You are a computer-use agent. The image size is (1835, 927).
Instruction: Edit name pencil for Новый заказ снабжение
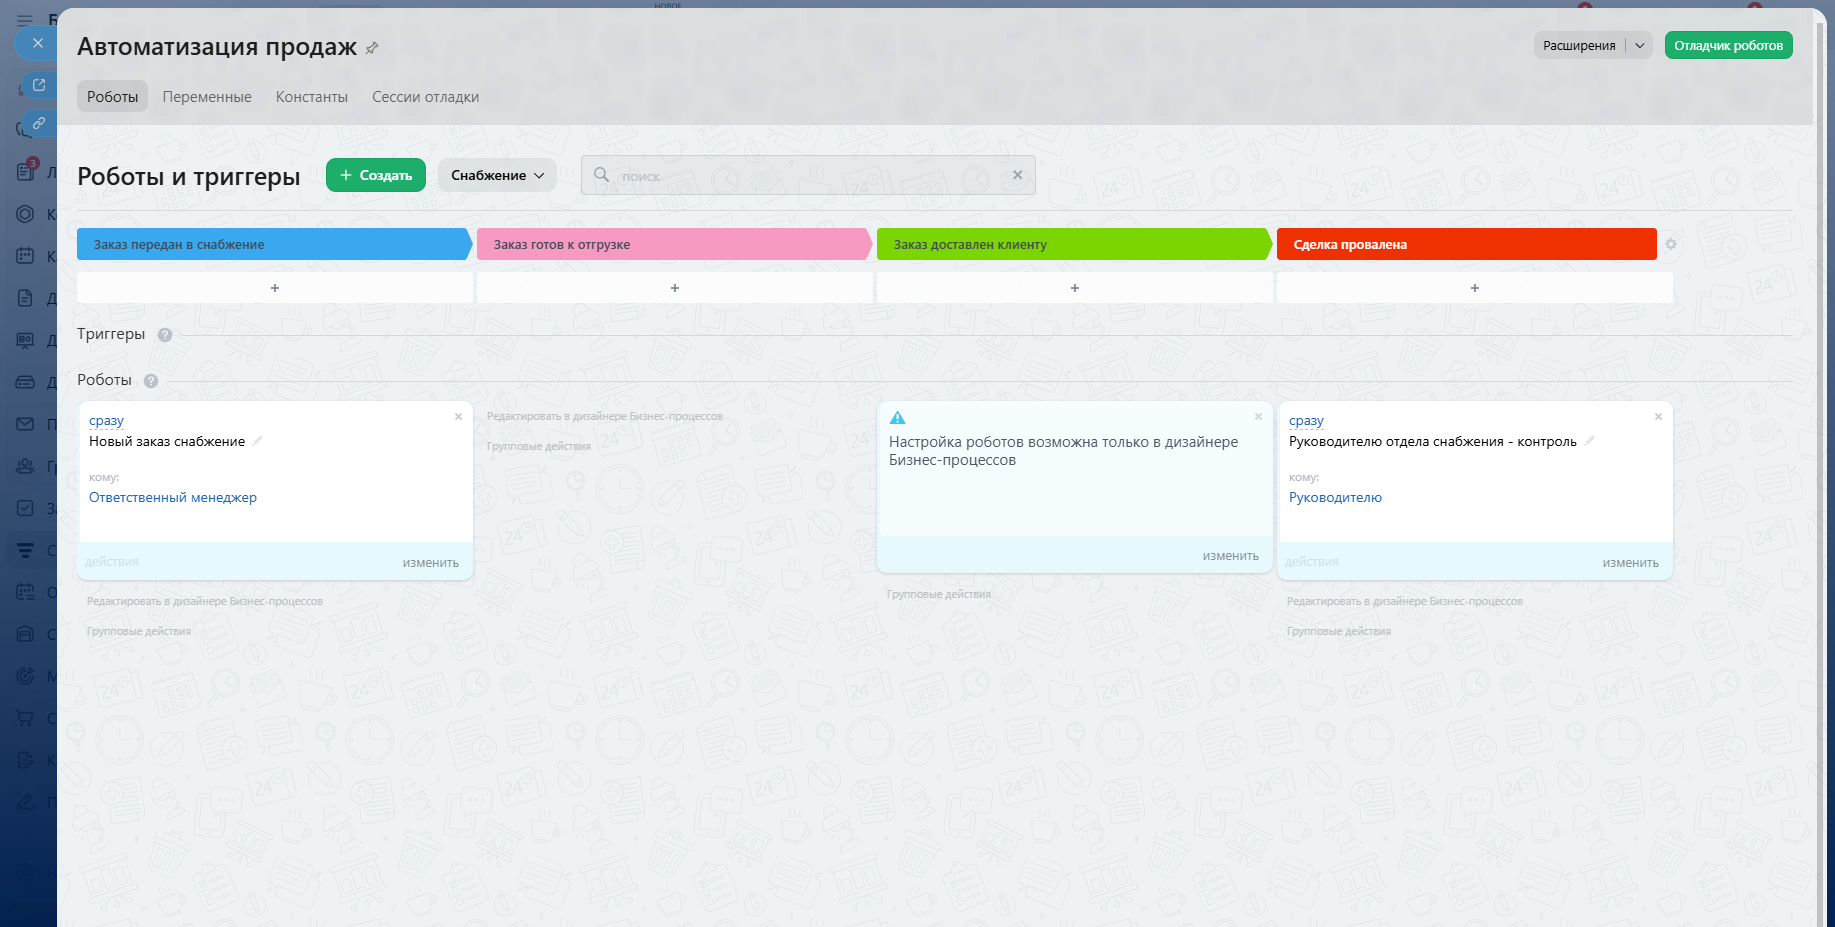258,441
